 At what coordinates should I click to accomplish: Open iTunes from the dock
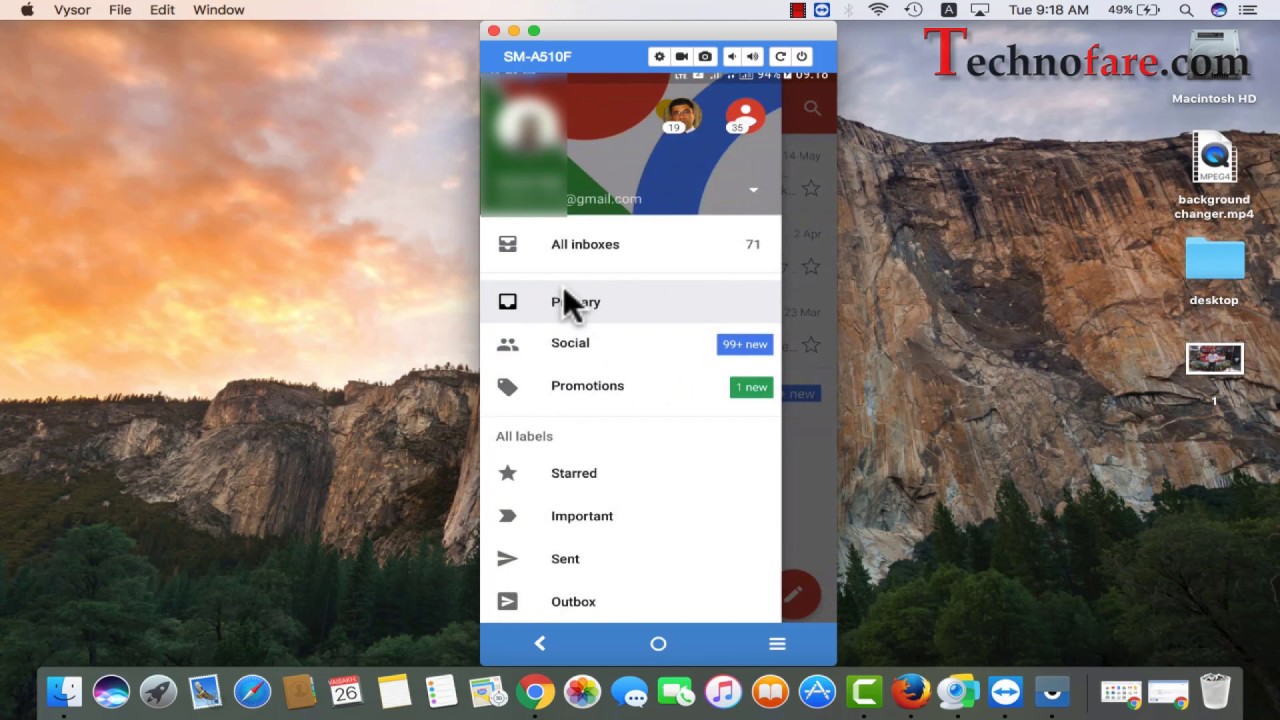723,692
